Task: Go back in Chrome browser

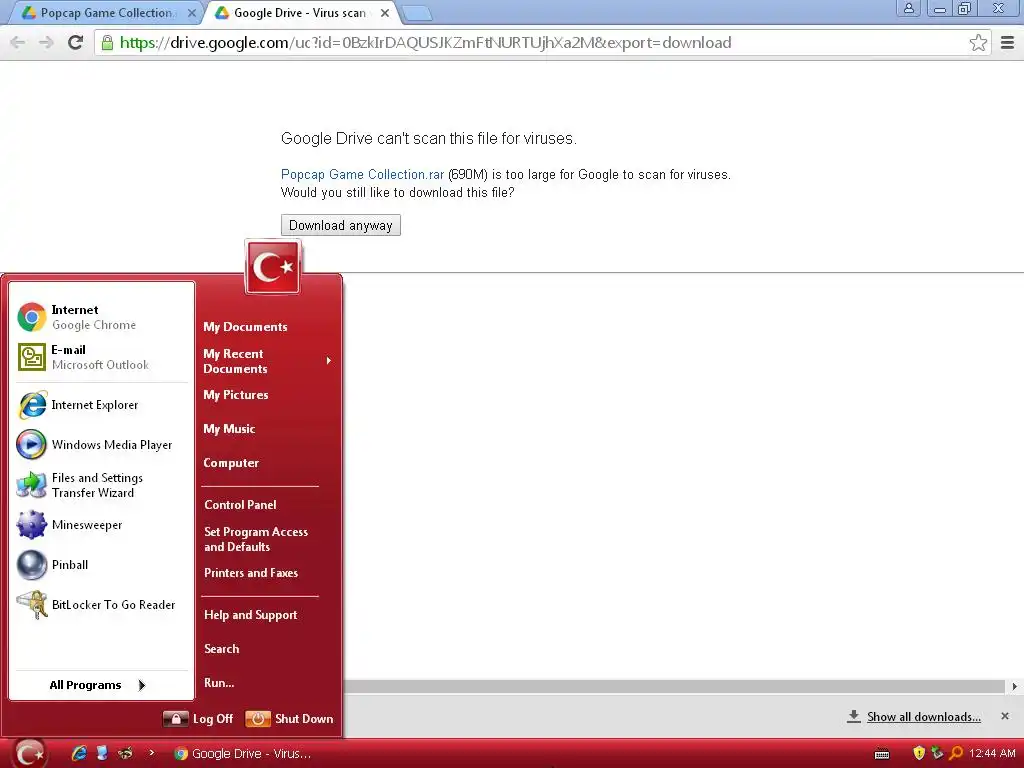Action: (18, 42)
